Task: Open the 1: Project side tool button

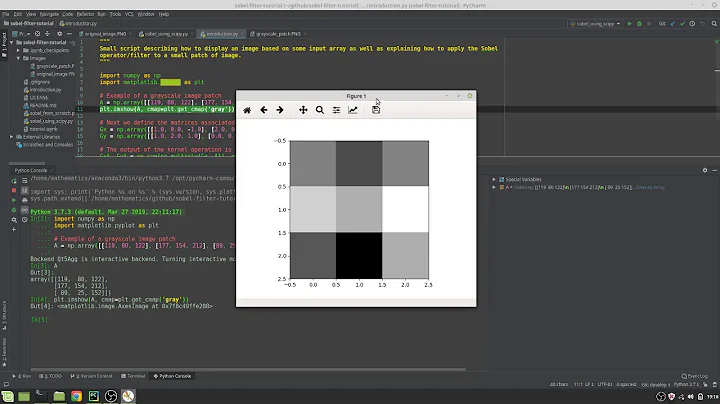Action: tap(4, 45)
